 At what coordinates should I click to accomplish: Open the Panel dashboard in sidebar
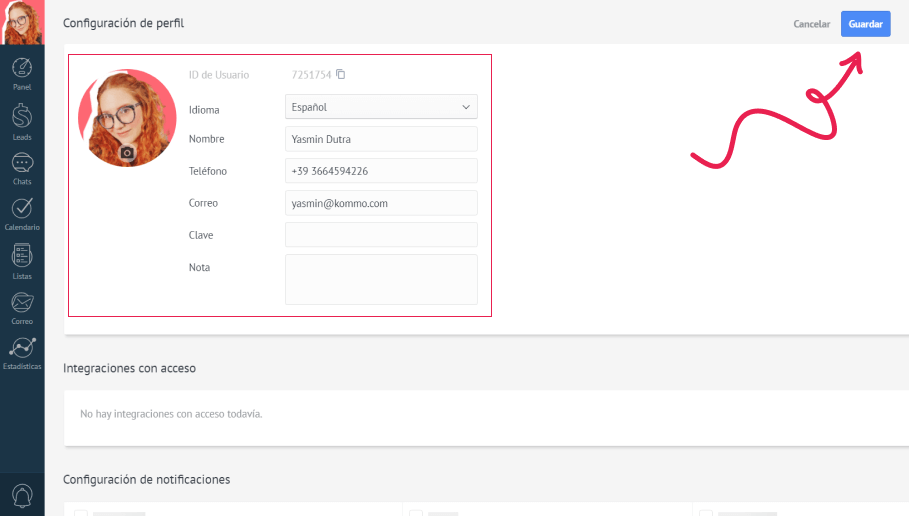[x=22, y=73]
